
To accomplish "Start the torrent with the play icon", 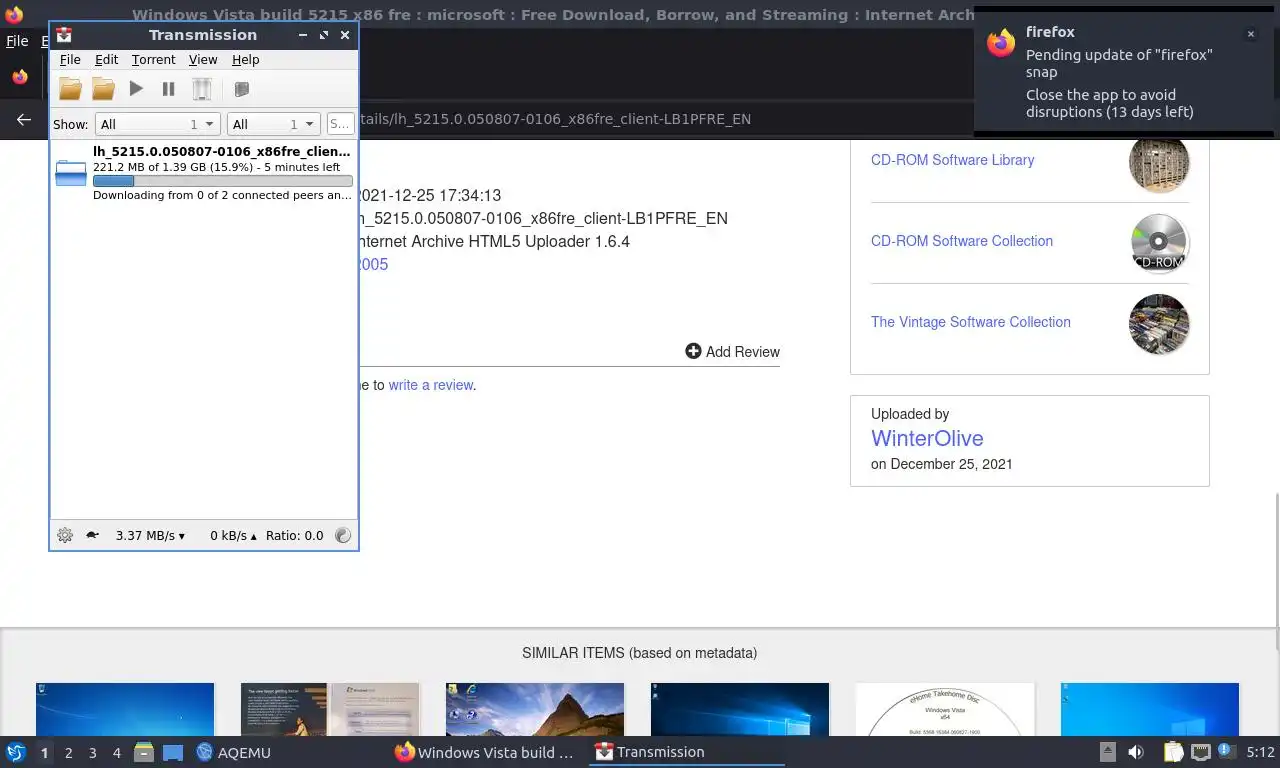I will [136, 89].
